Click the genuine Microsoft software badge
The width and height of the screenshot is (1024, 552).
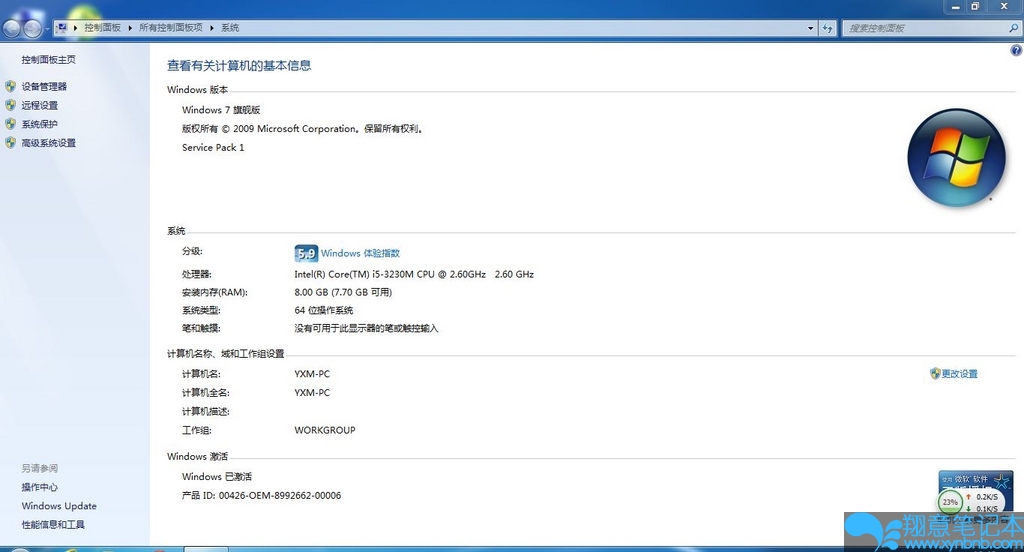976,481
